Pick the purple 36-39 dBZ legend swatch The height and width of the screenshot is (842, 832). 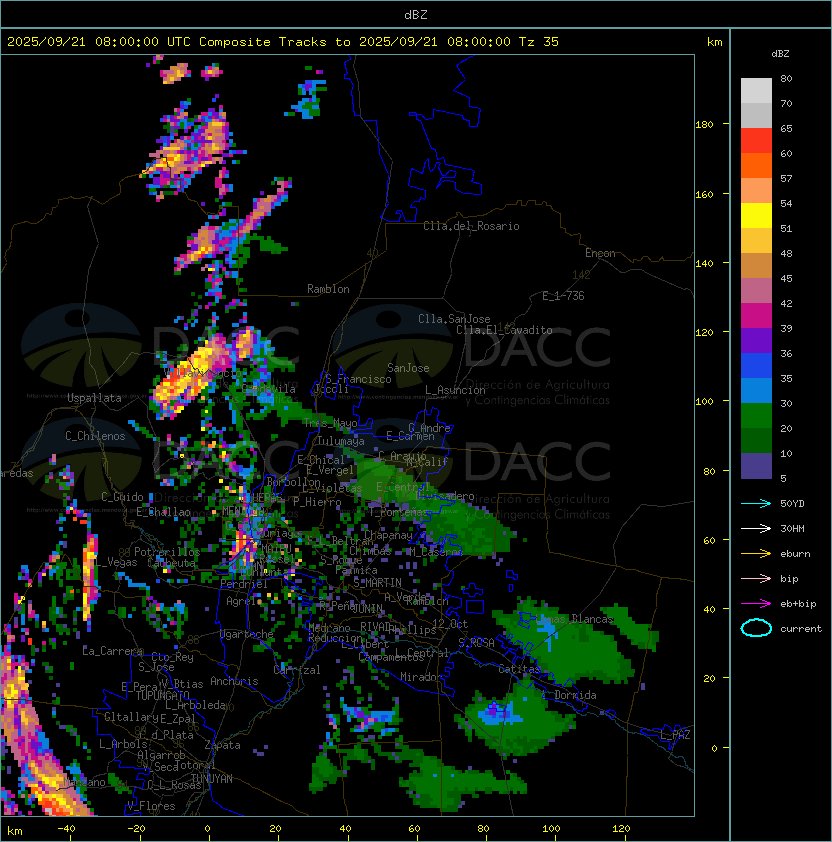coord(756,340)
